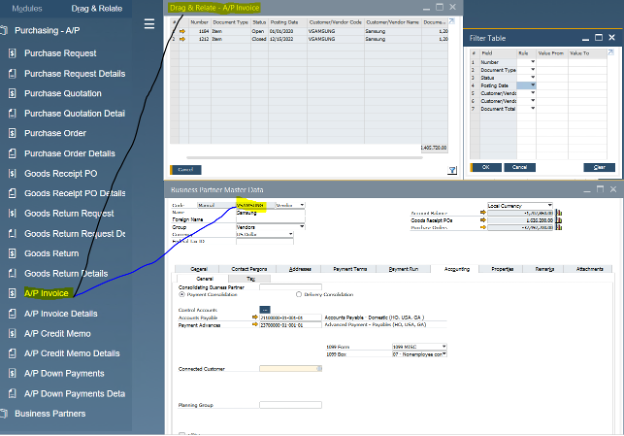The image size is (624, 436).
Task: Open the Rule dropdown for Document Type
Action: [532, 70]
